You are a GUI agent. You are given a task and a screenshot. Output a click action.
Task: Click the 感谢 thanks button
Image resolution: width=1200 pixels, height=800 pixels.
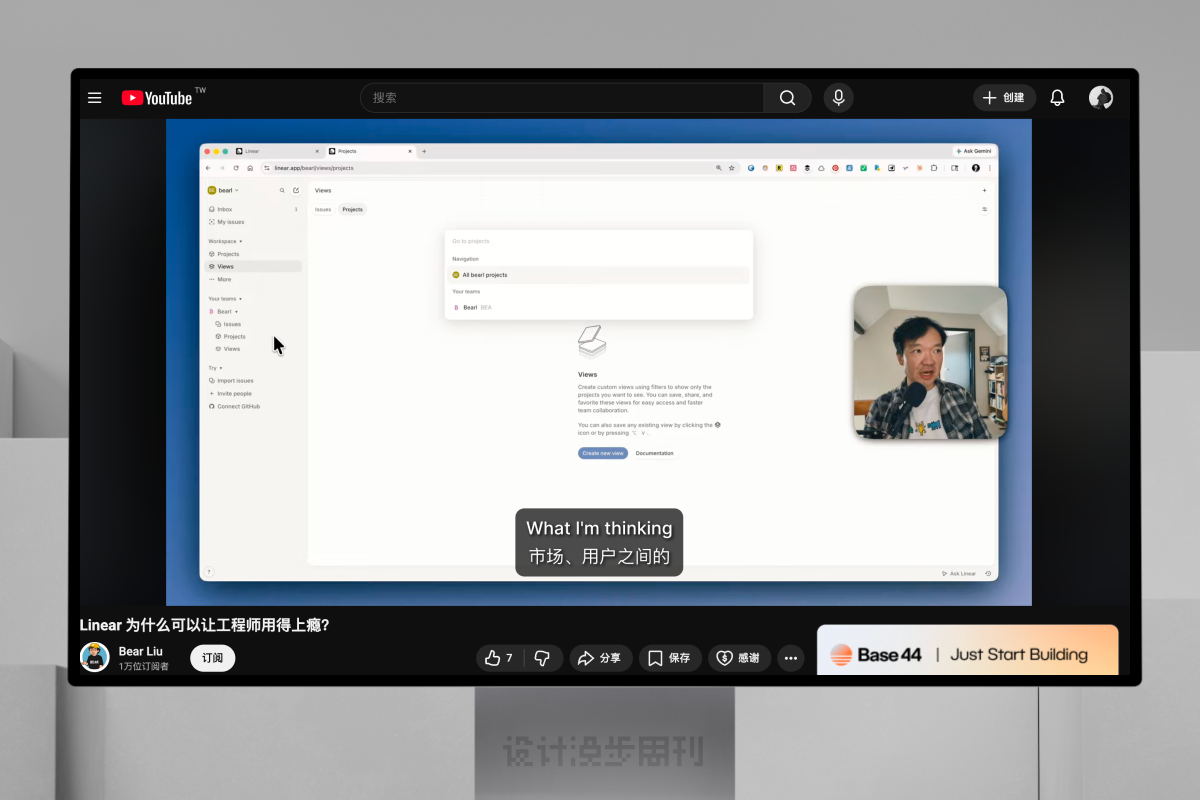point(740,658)
